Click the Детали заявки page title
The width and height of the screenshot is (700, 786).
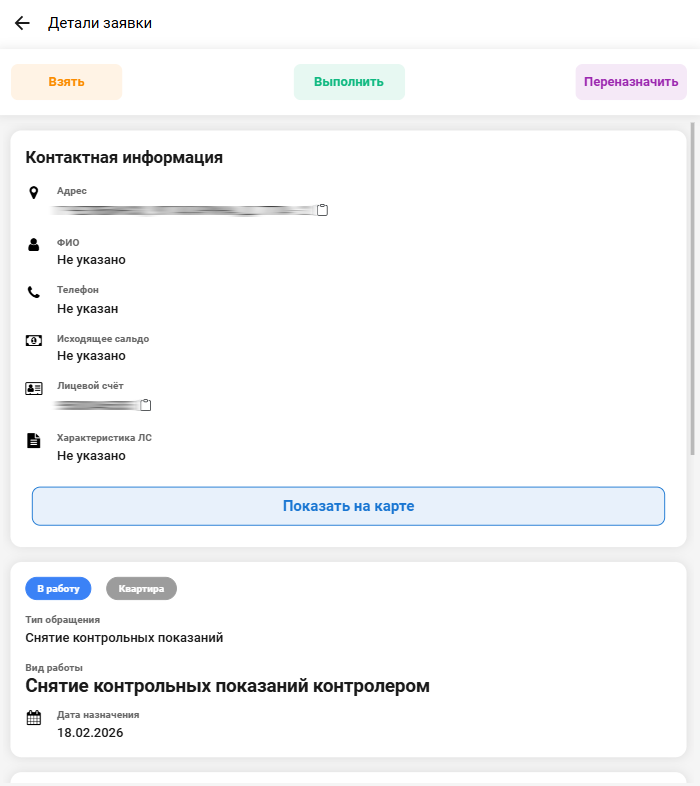pyautogui.click(x=100, y=23)
